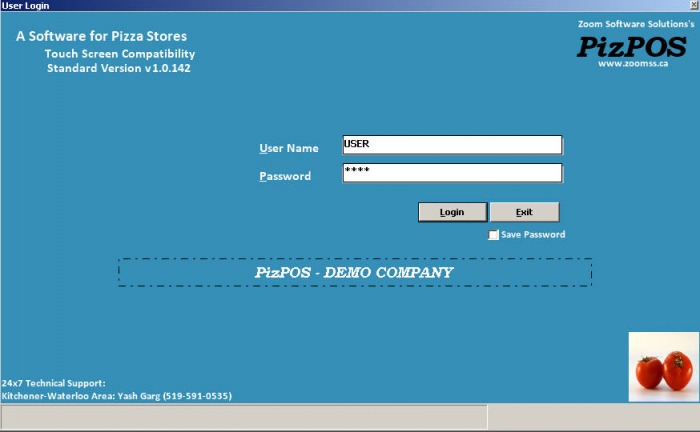The width and height of the screenshot is (700, 432).
Task: Click the 24x7 Technical Support text
Action: (54, 383)
